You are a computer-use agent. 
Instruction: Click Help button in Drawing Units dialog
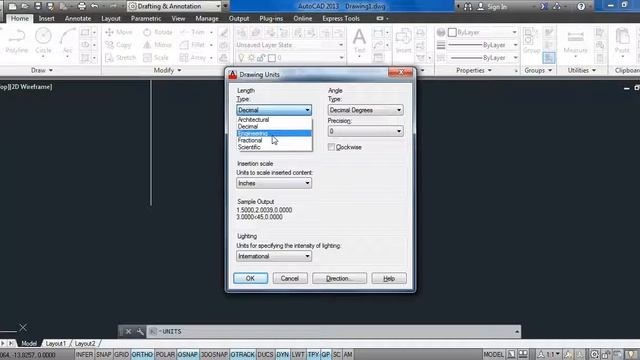click(389, 278)
